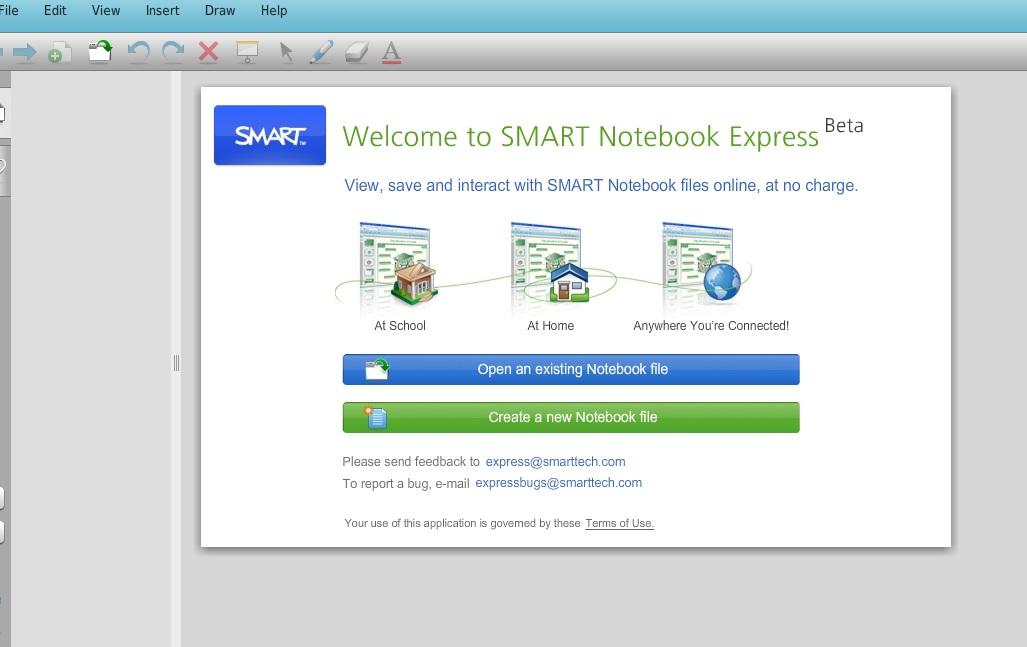Click the red X delete icon
Screen dimensions: 1027x647
point(208,52)
